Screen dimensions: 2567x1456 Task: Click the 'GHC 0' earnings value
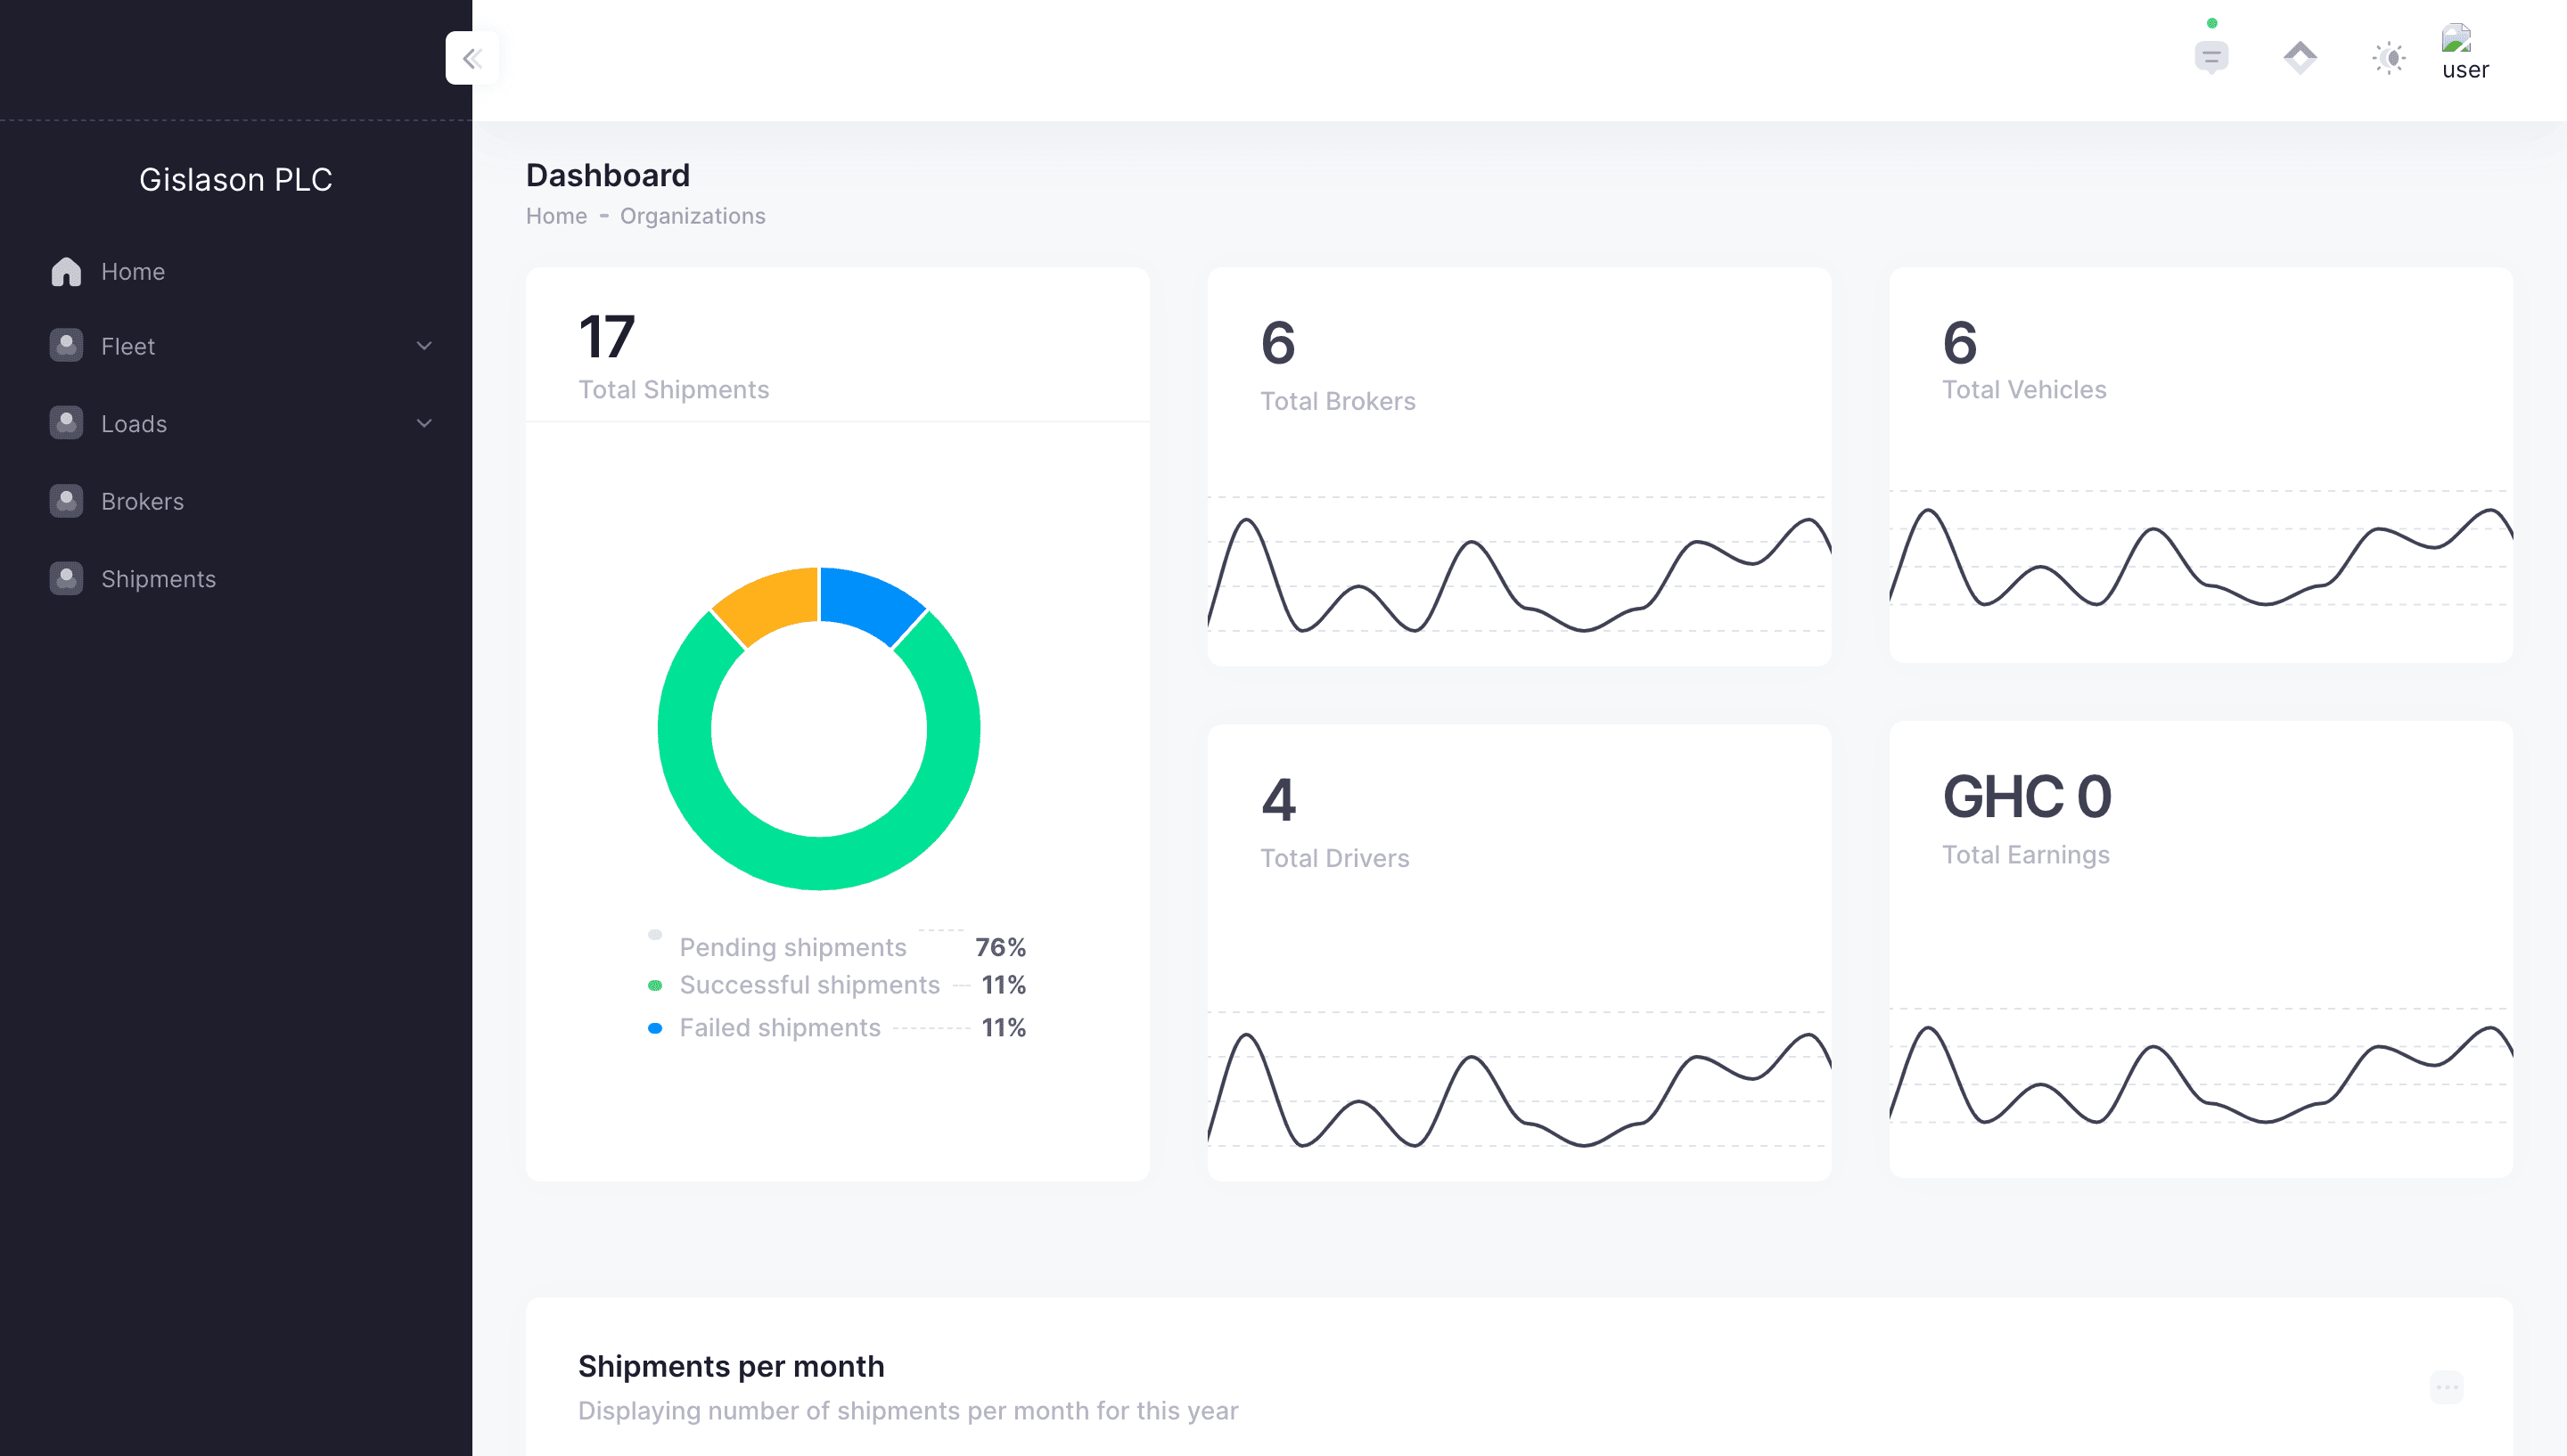tap(2027, 796)
